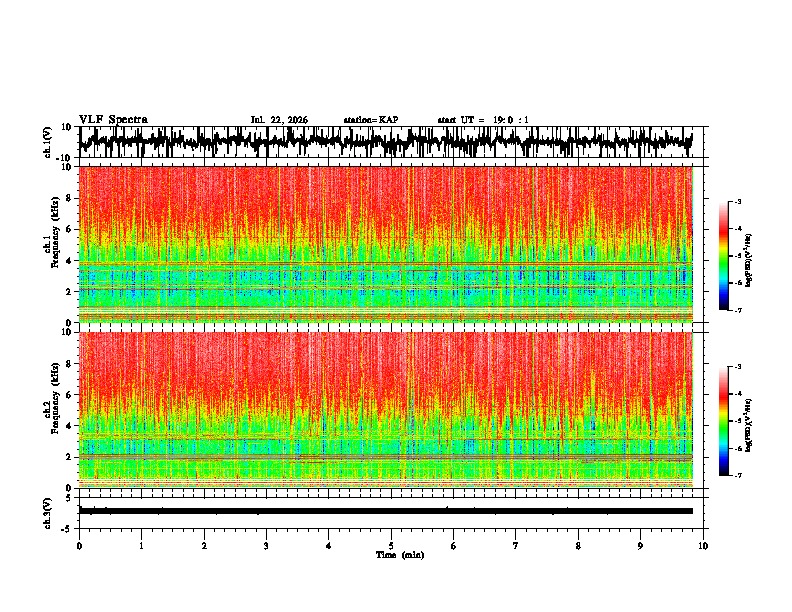Screen dimensions: 792x612
Task: Select the 10 minute tick label on time axis
Action: point(703,546)
